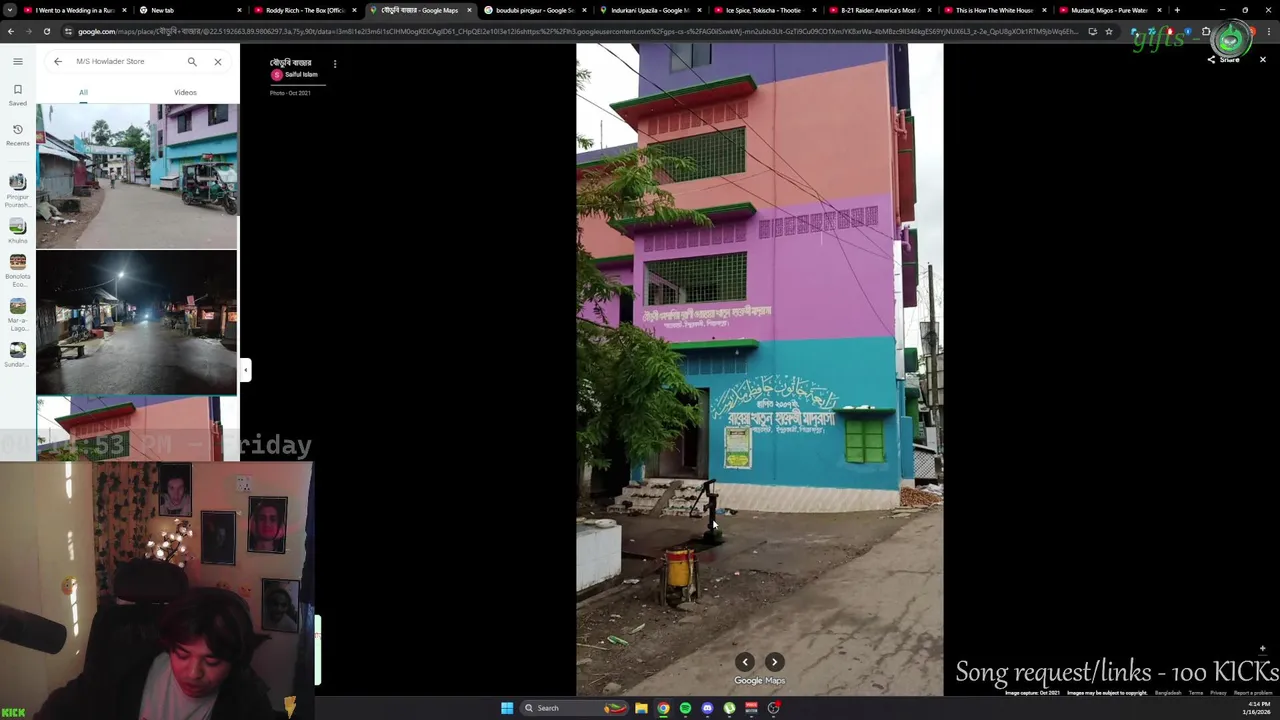The image size is (1280, 720).
Task: Open Chrome from the taskbar
Action: tap(663, 708)
